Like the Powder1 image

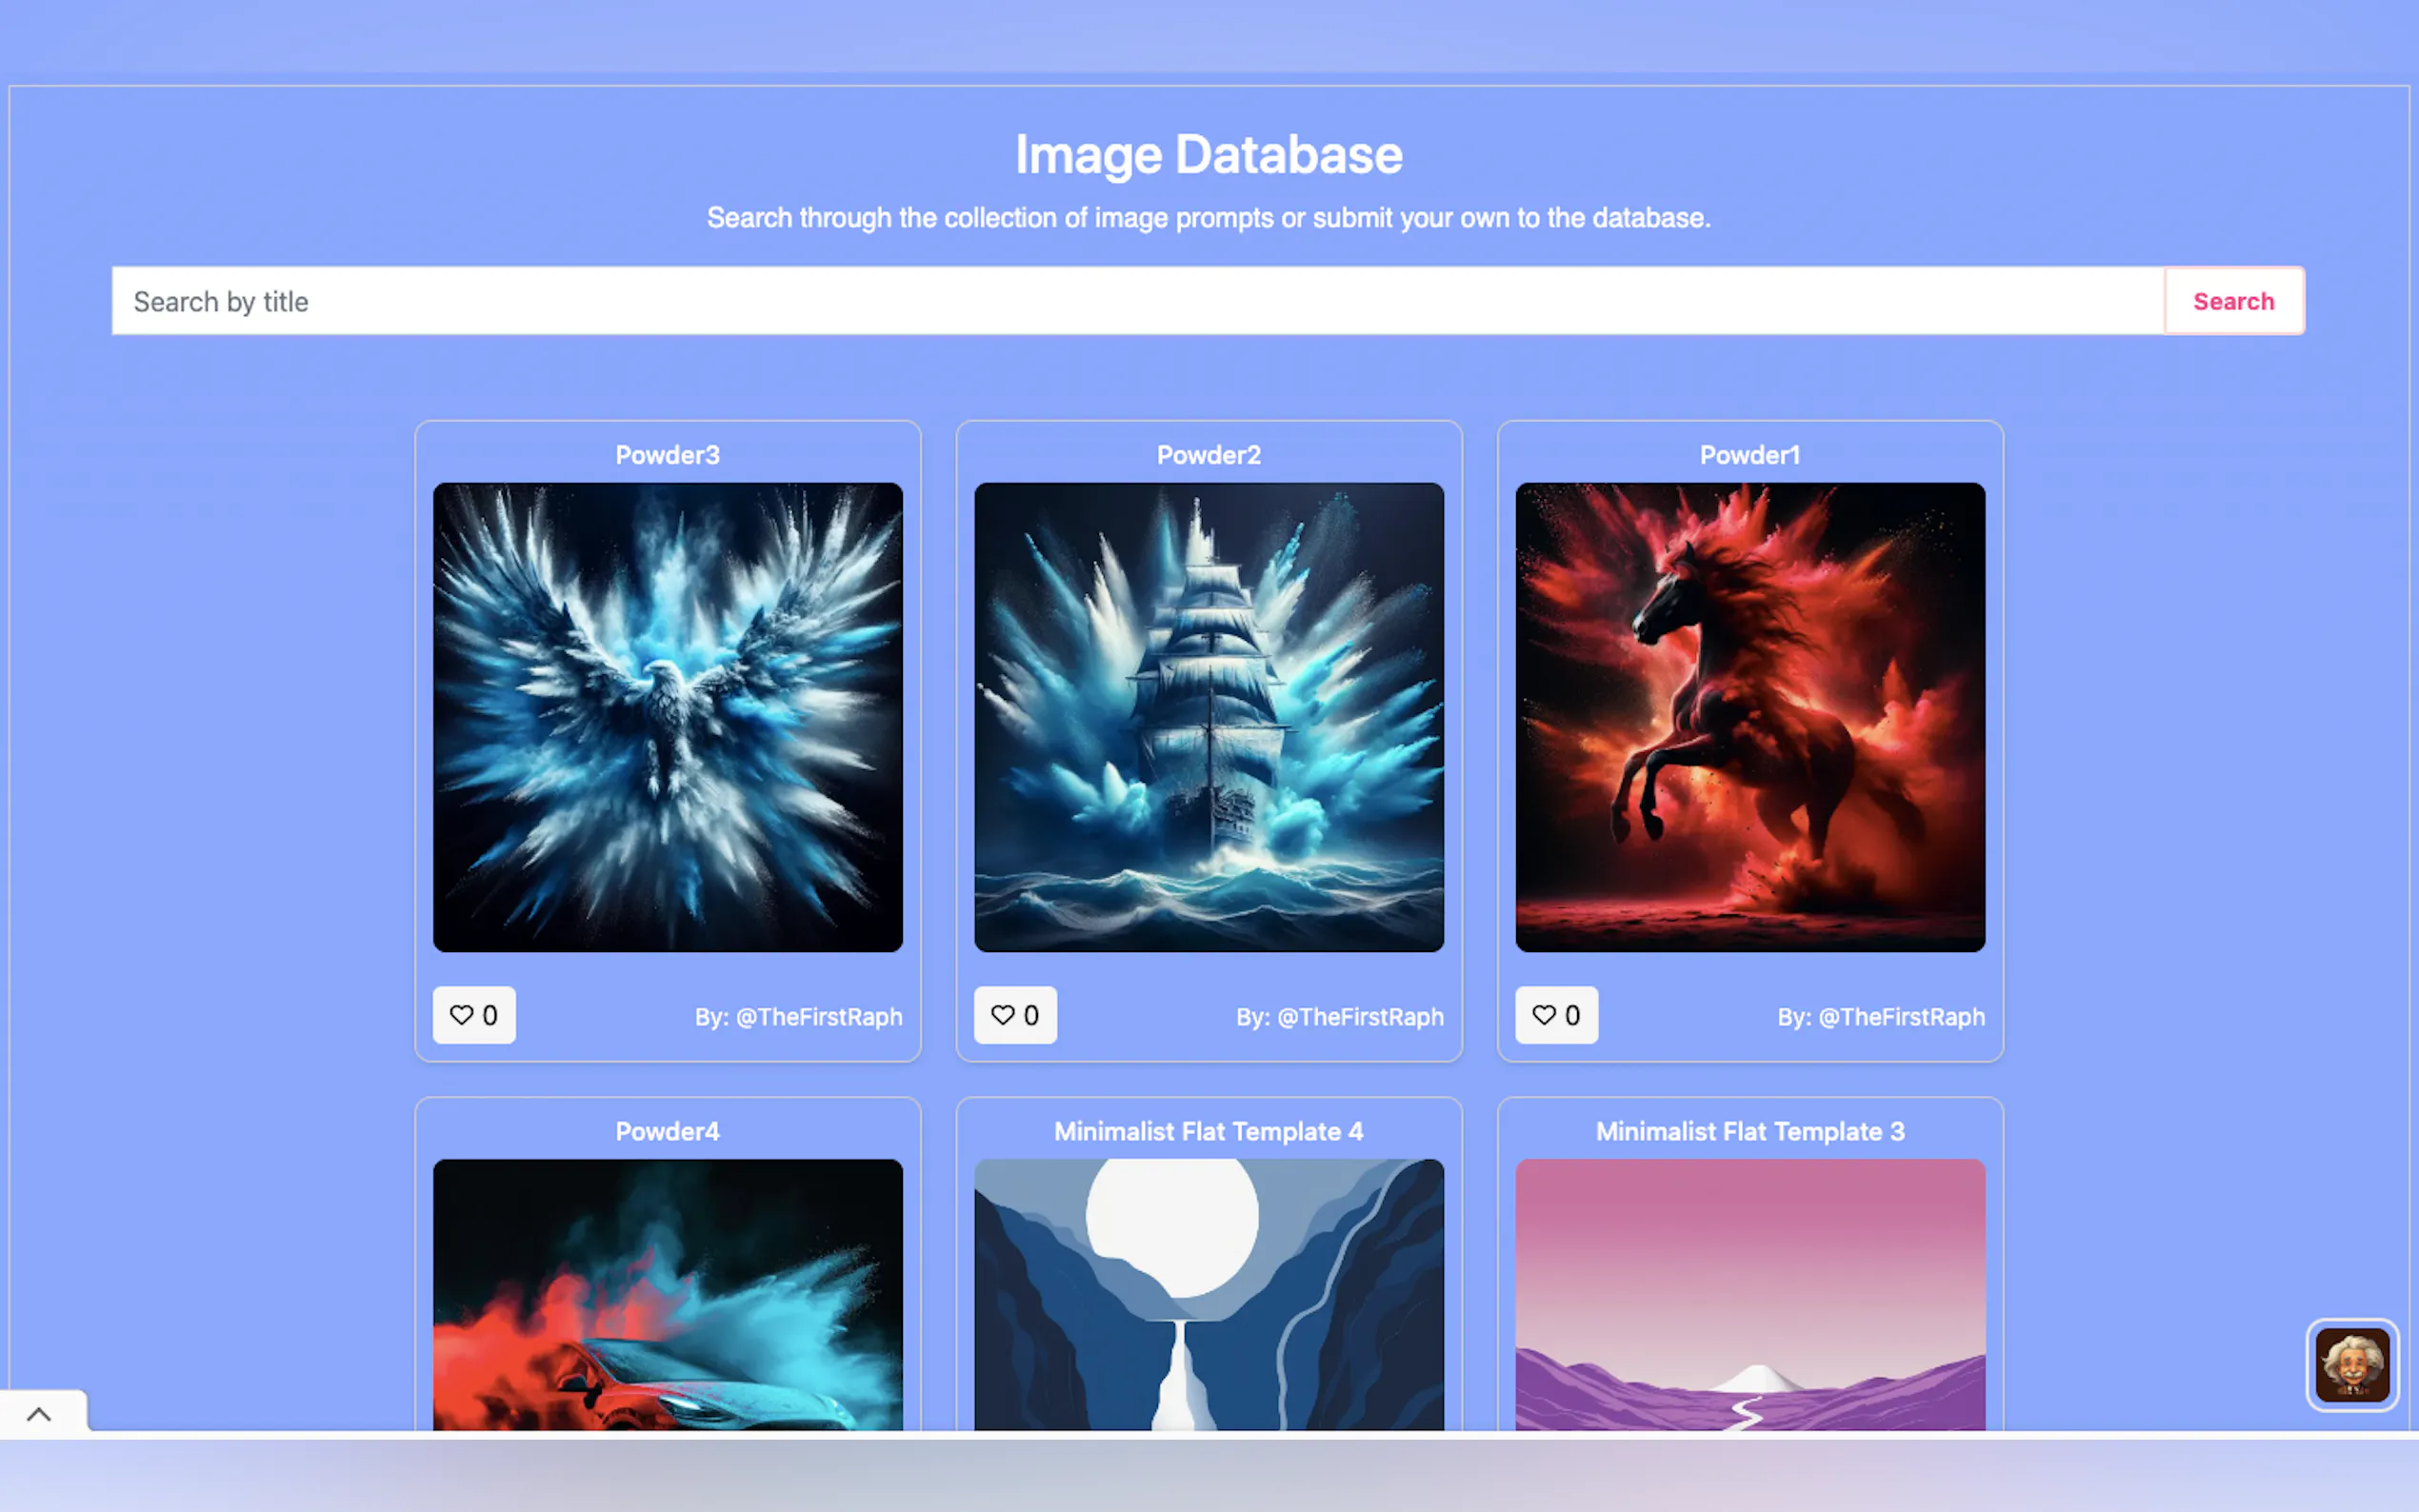click(x=1556, y=1015)
